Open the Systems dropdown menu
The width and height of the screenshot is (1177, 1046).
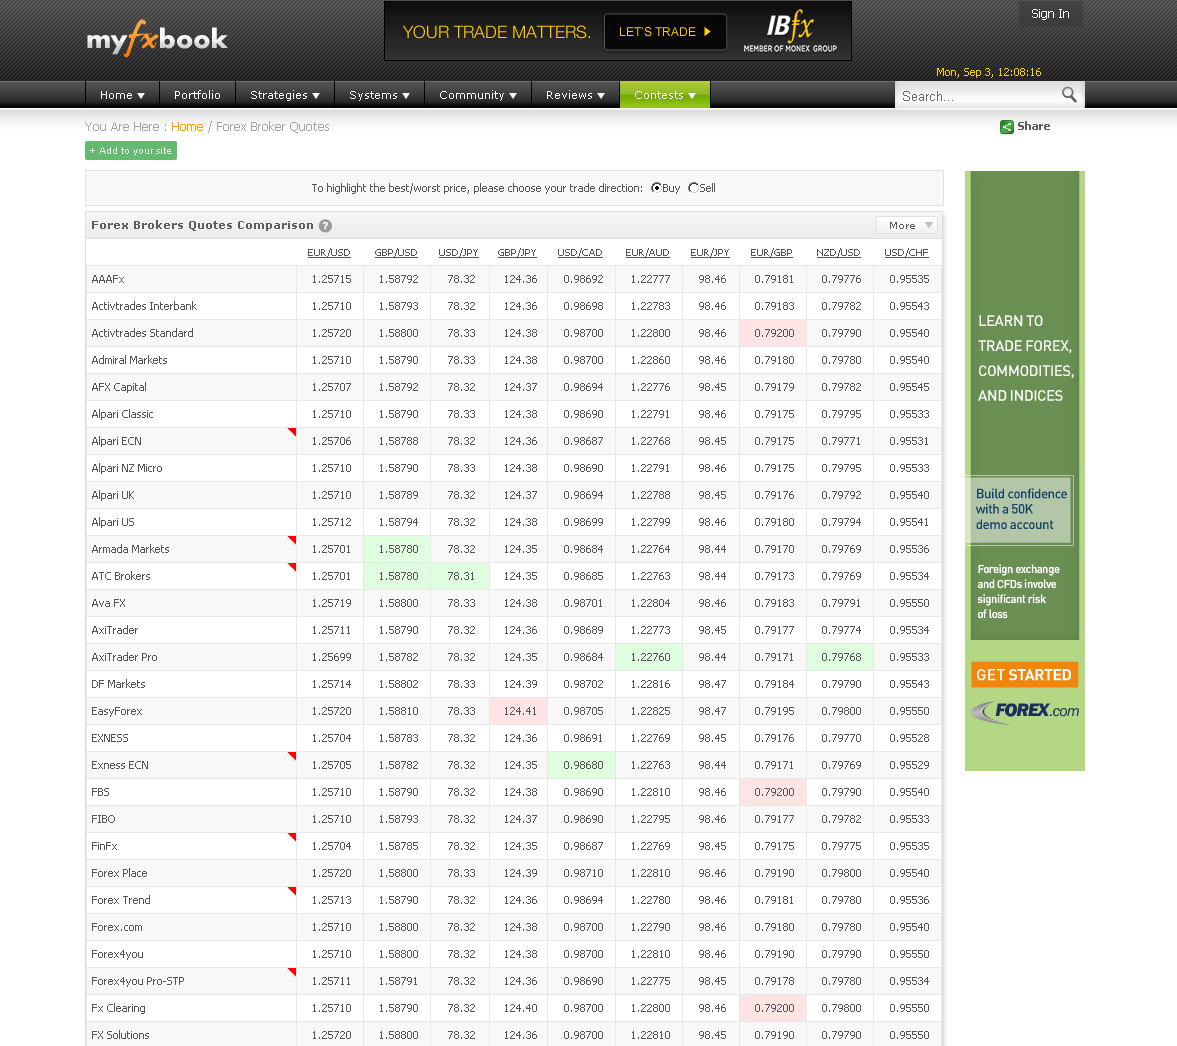pos(379,95)
